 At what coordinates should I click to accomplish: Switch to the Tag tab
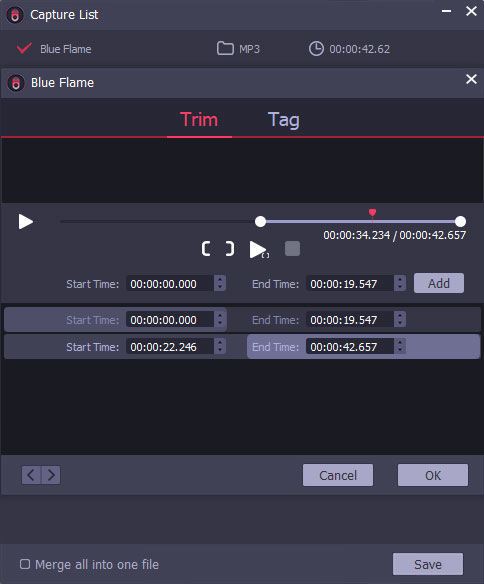[283, 120]
